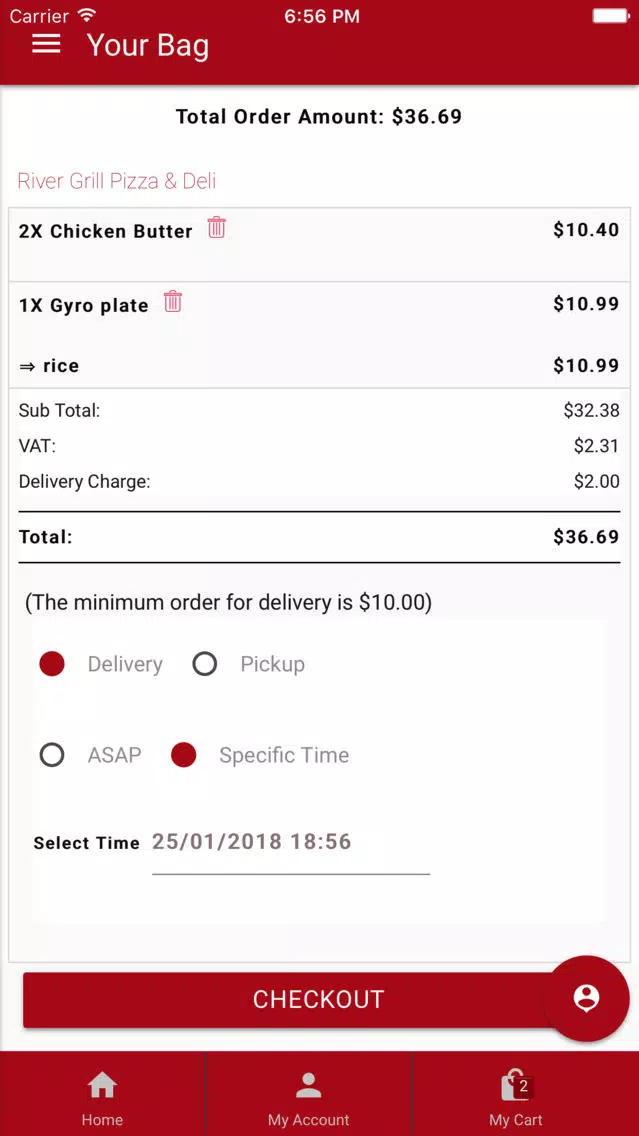Open River Grill Pizza & Deli link
Image resolution: width=639 pixels, height=1136 pixels.
pos(117,180)
